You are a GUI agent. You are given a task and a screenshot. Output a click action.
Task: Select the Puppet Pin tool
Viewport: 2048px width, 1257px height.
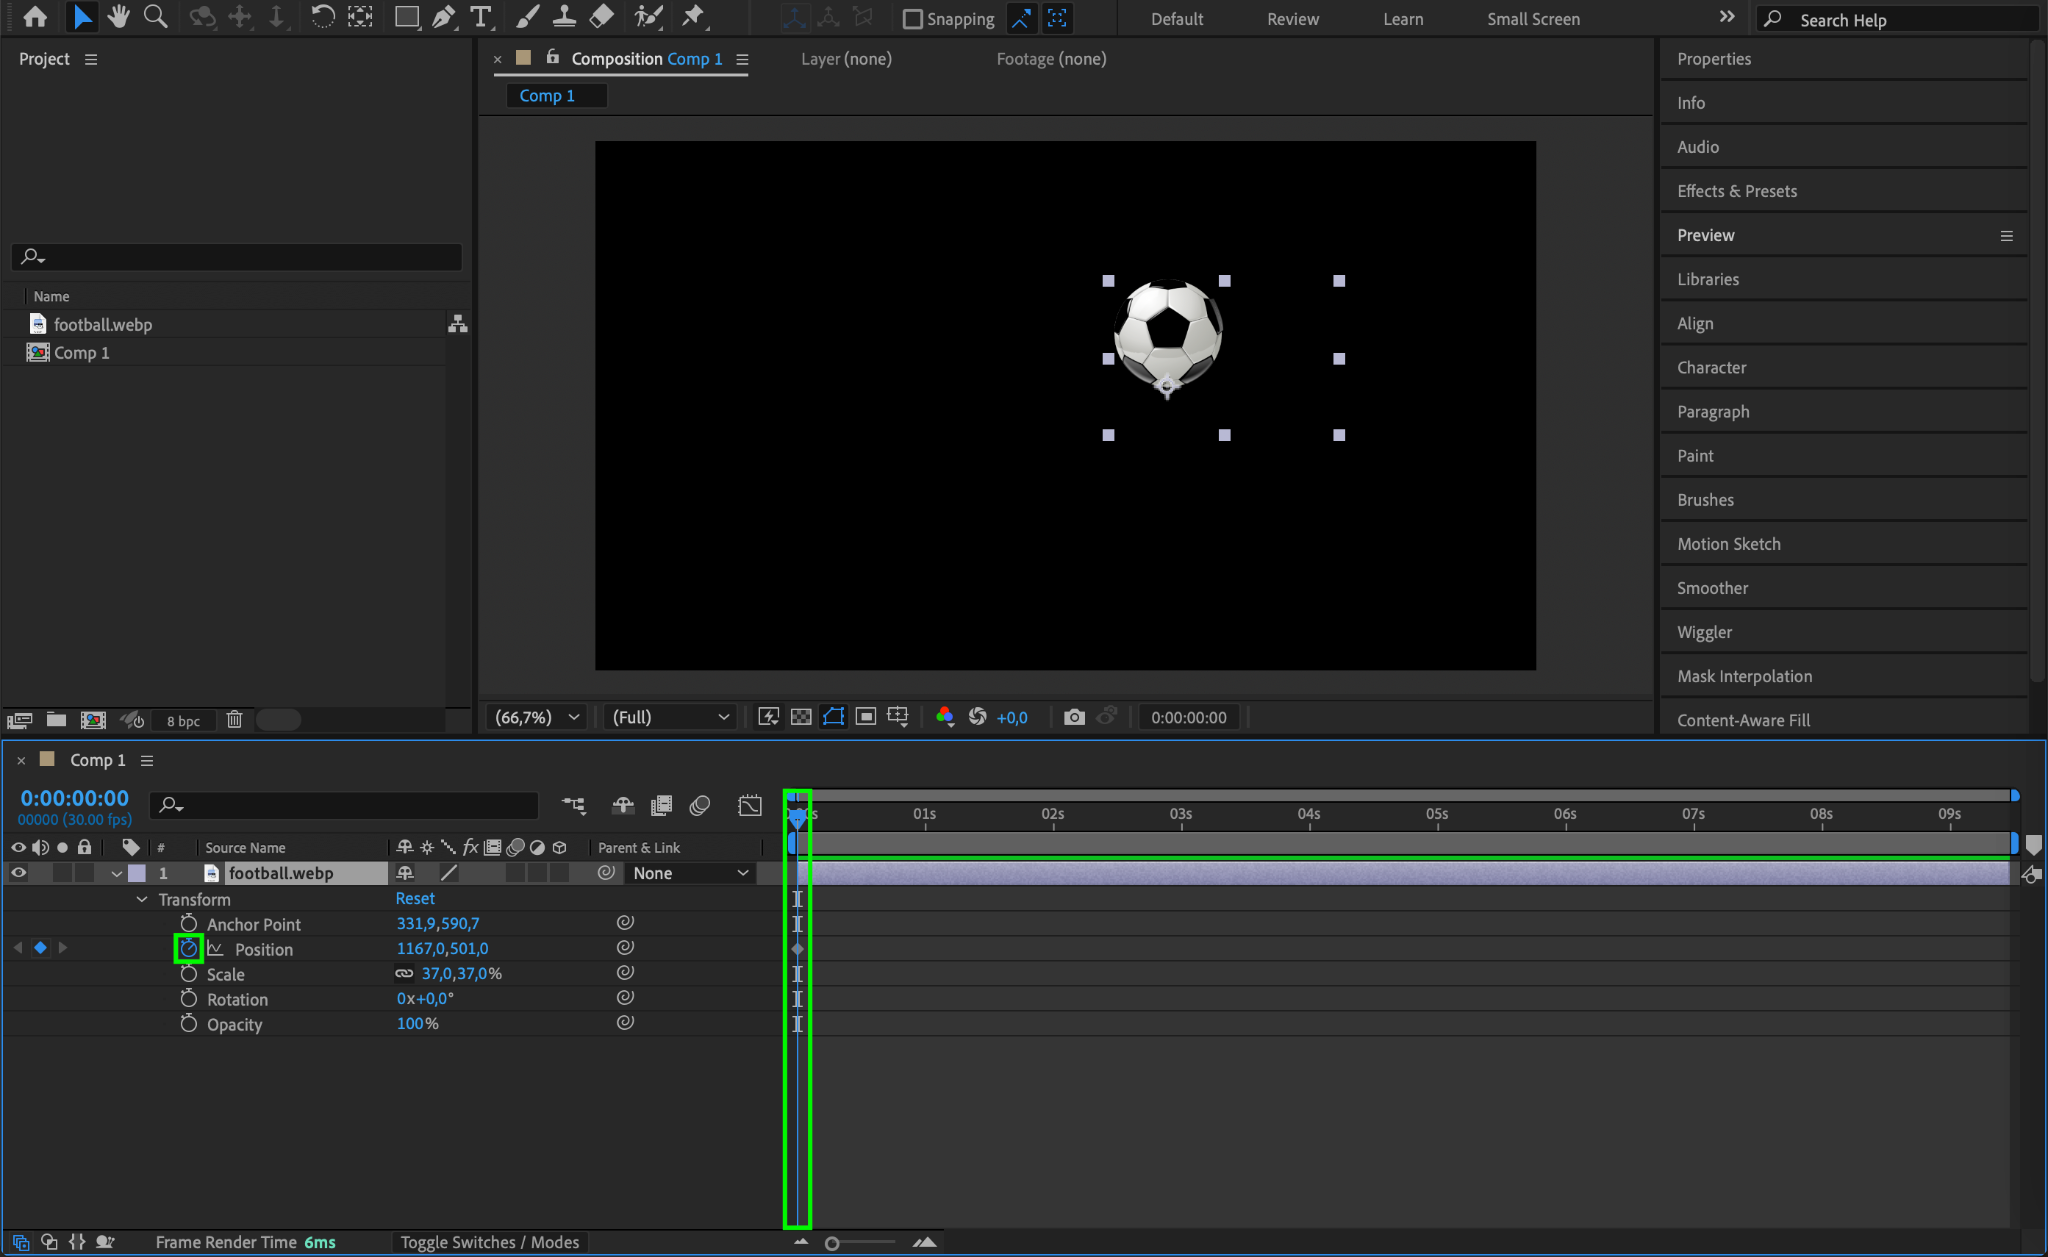692,17
